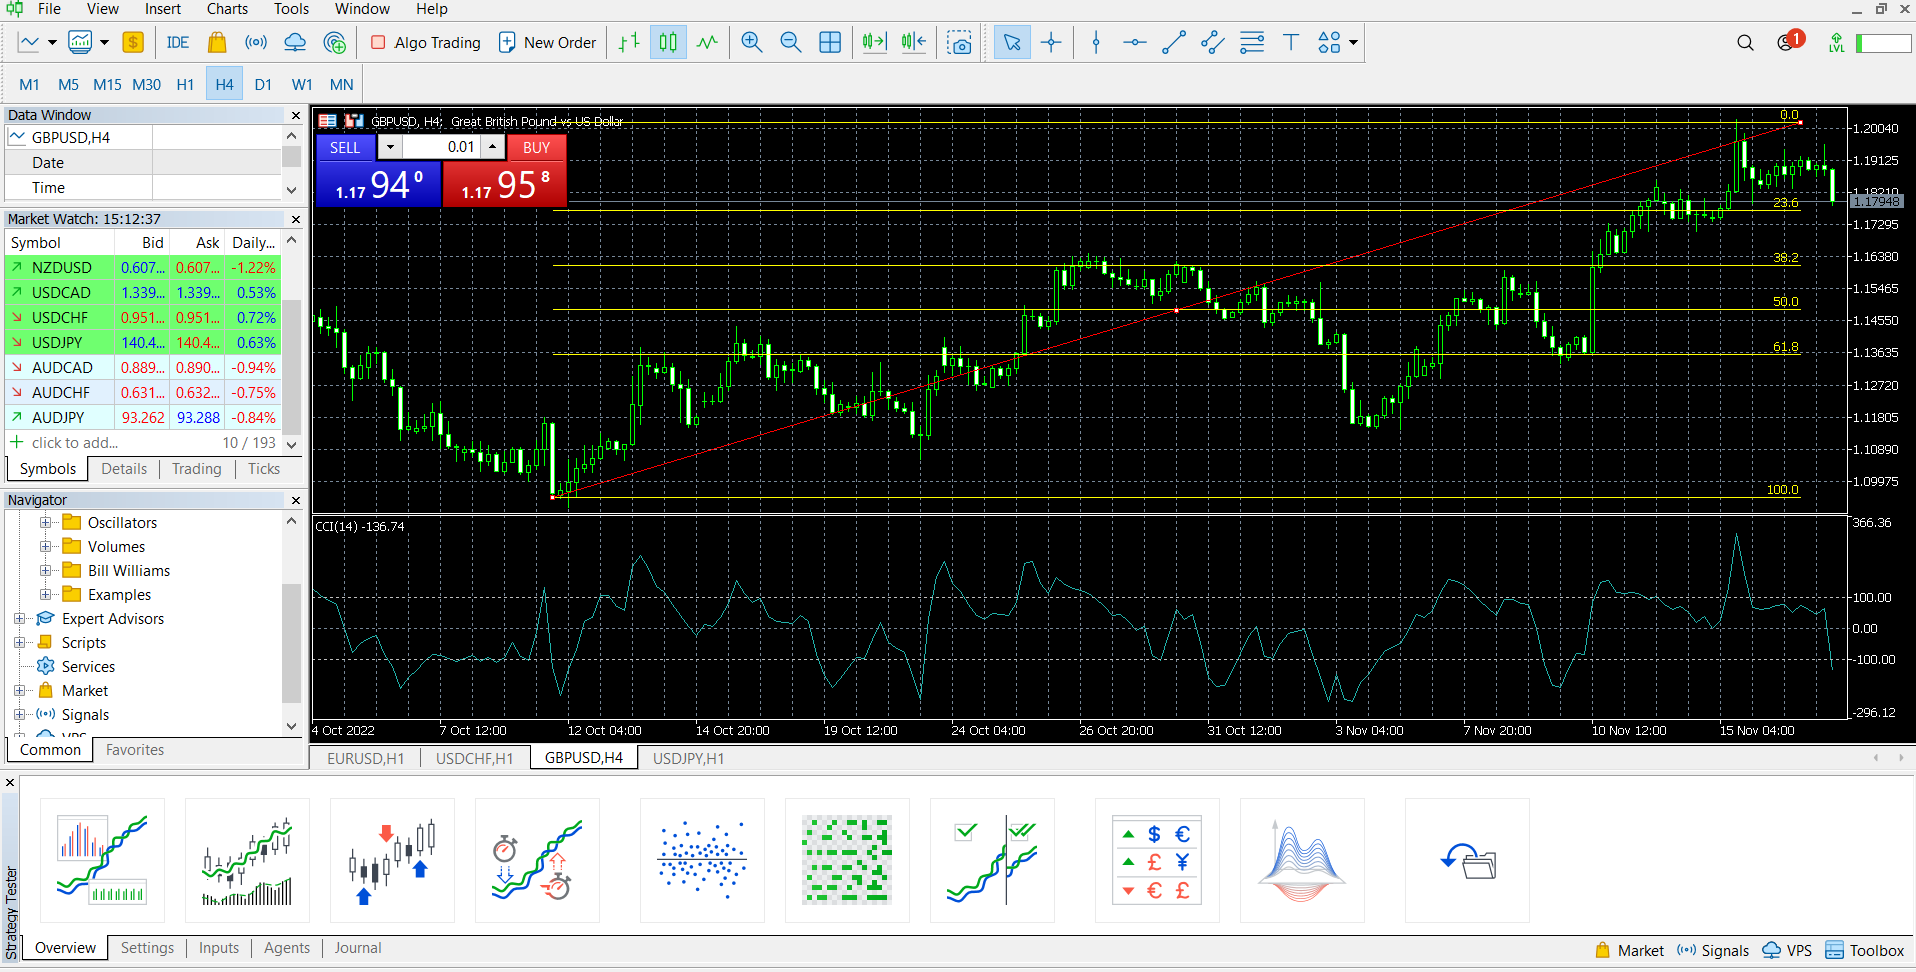Select the crosshair tool
The image size is (1916, 972).
coord(1051,42)
